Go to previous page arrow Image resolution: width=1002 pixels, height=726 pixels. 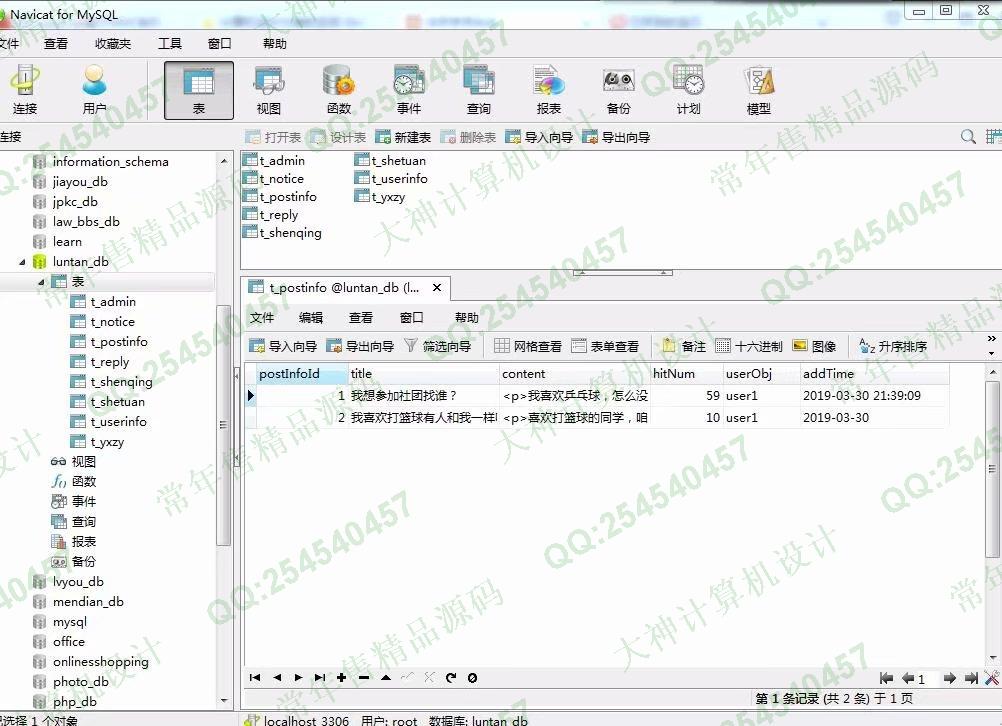point(907,678)
